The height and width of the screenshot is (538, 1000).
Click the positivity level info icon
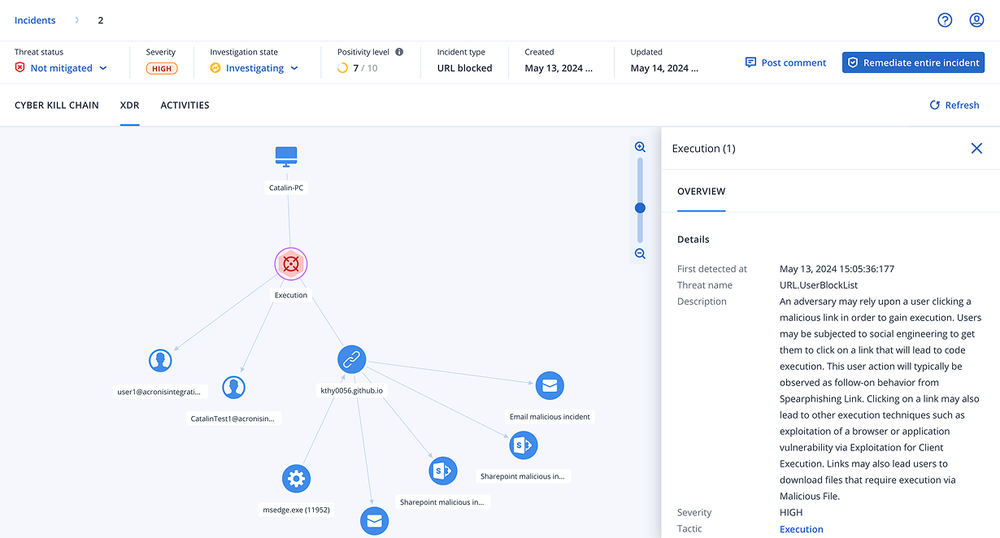click(399, 52)
